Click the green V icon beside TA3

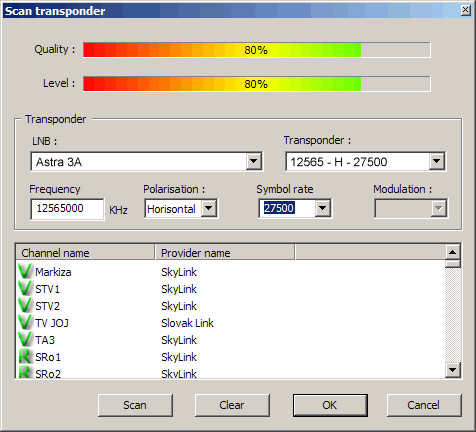tap(25, 339)
